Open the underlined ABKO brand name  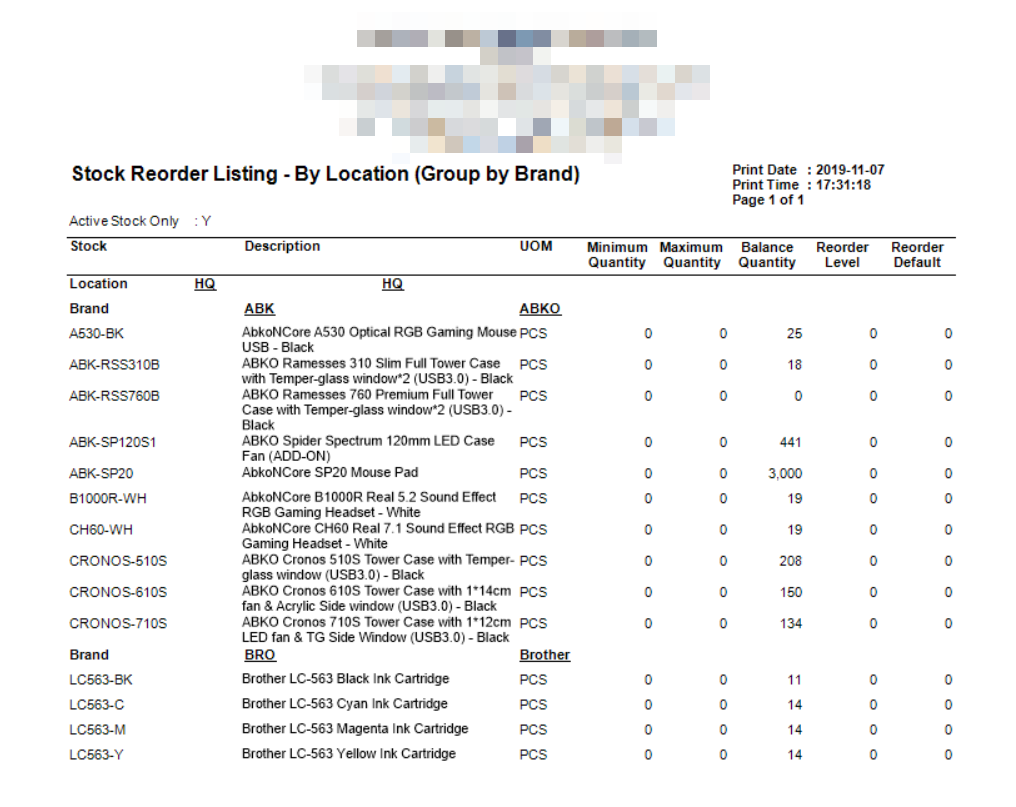pos(540,309)
